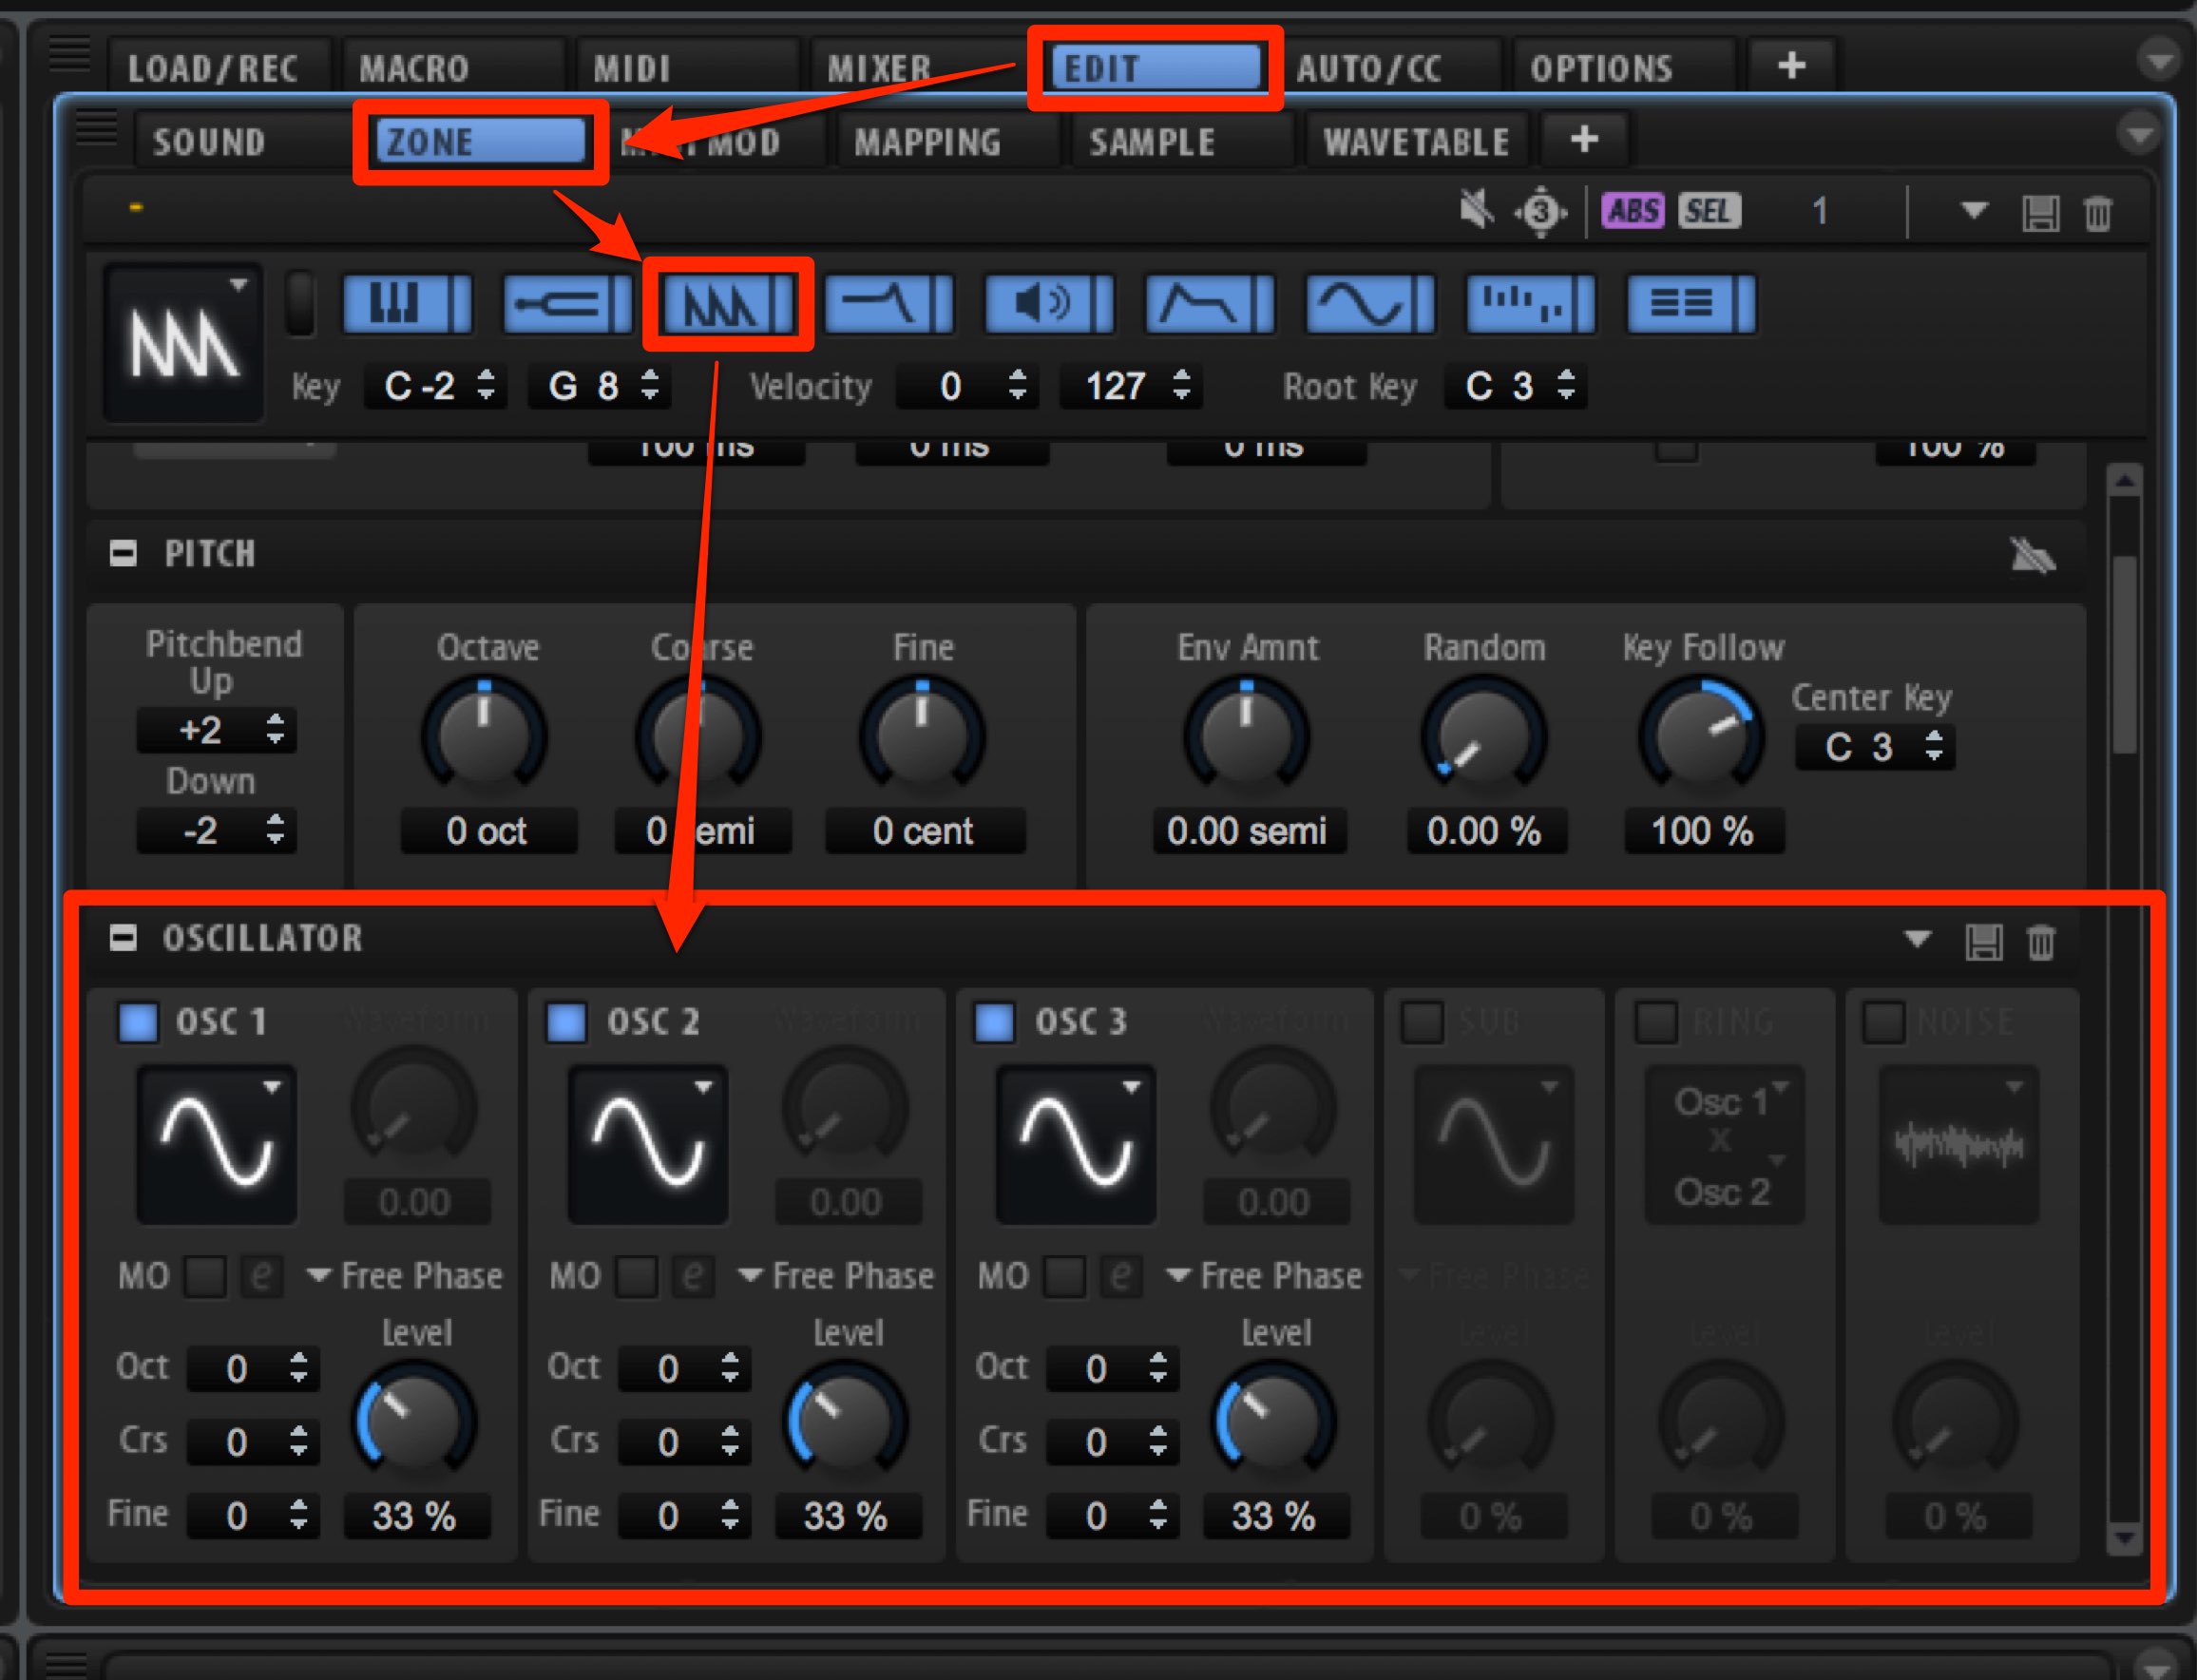Select the SOUND sub-tab

(245, 141)
